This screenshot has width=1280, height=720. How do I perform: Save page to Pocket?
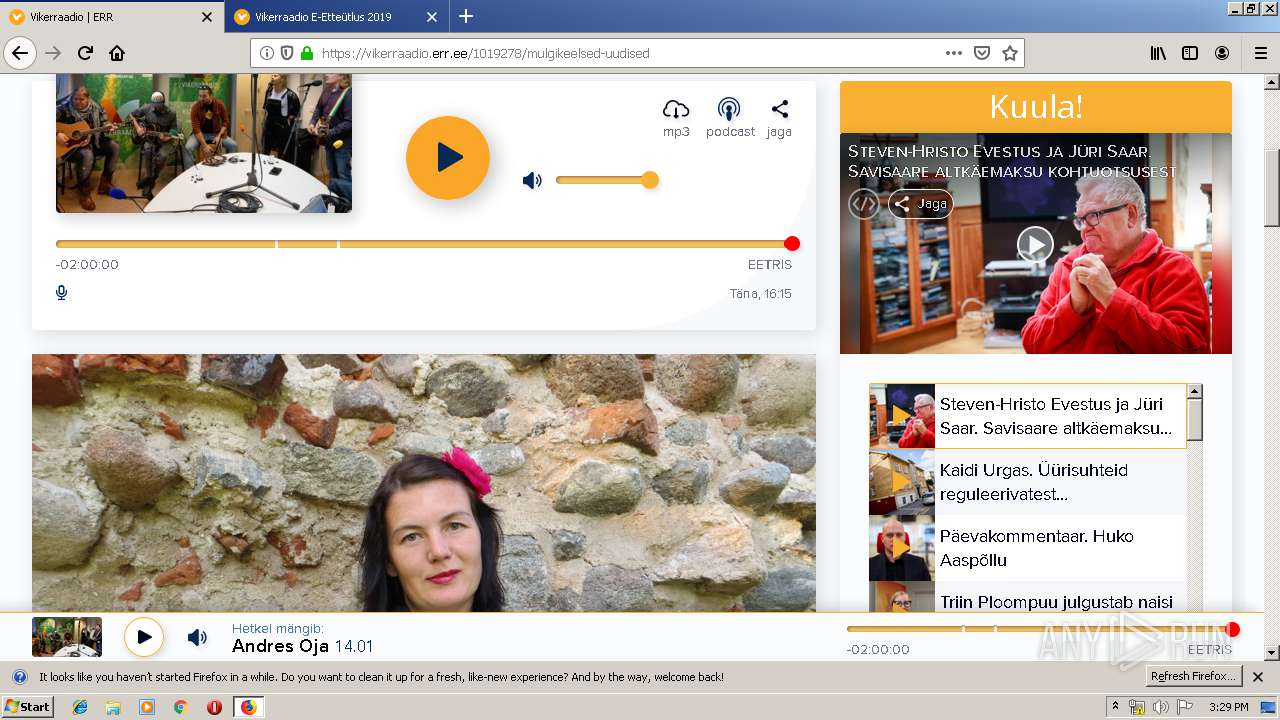(x=982, y=53)
